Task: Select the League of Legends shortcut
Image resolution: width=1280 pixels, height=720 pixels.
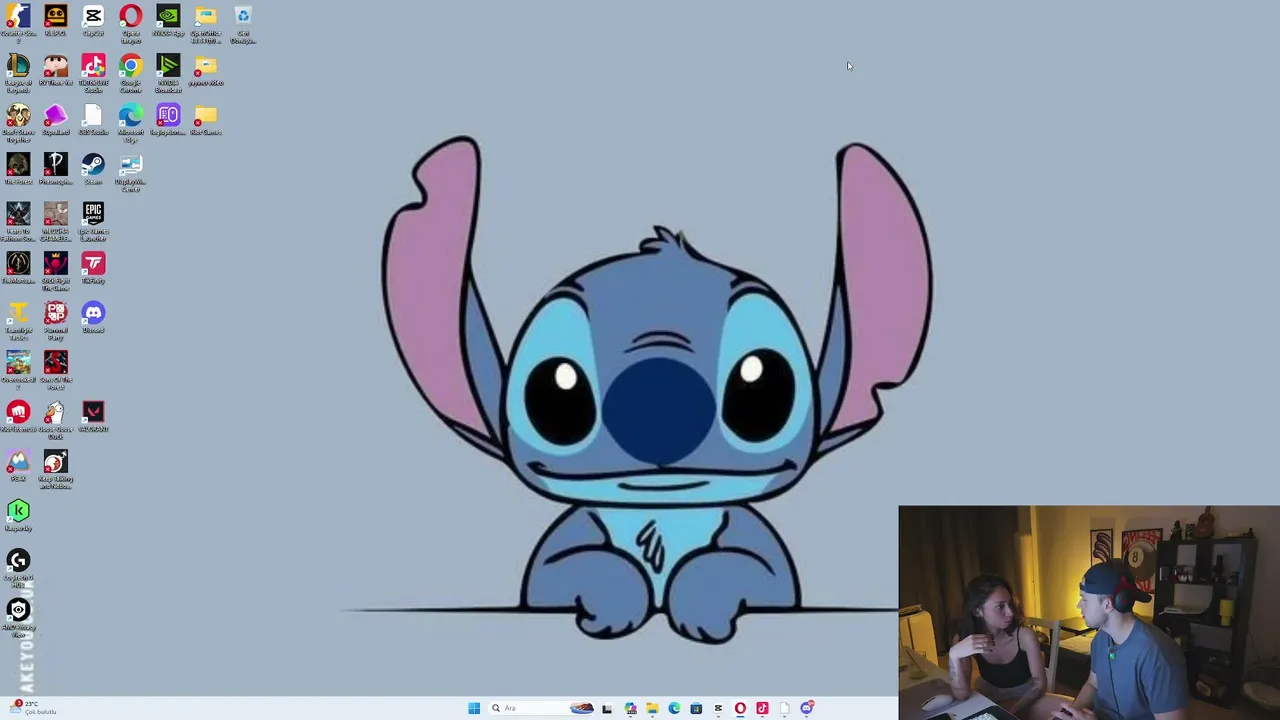Action: [x=18, y=74]
